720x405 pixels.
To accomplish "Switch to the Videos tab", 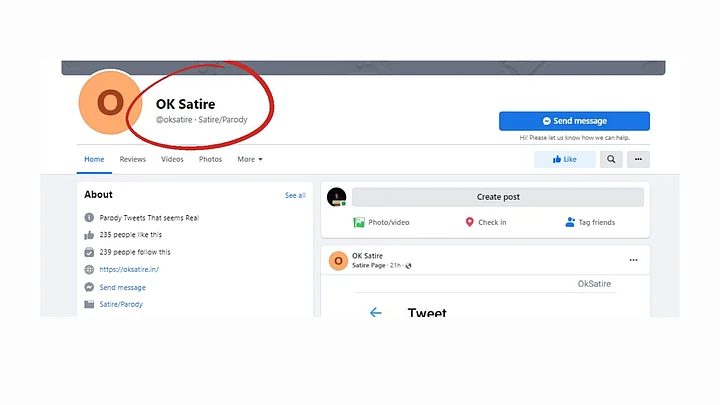I will pos(172,159).
